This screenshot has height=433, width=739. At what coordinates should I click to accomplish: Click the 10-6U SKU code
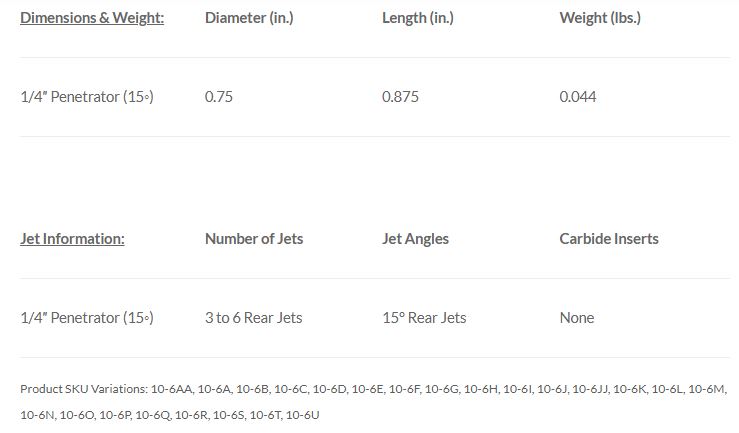coord(301,414)
